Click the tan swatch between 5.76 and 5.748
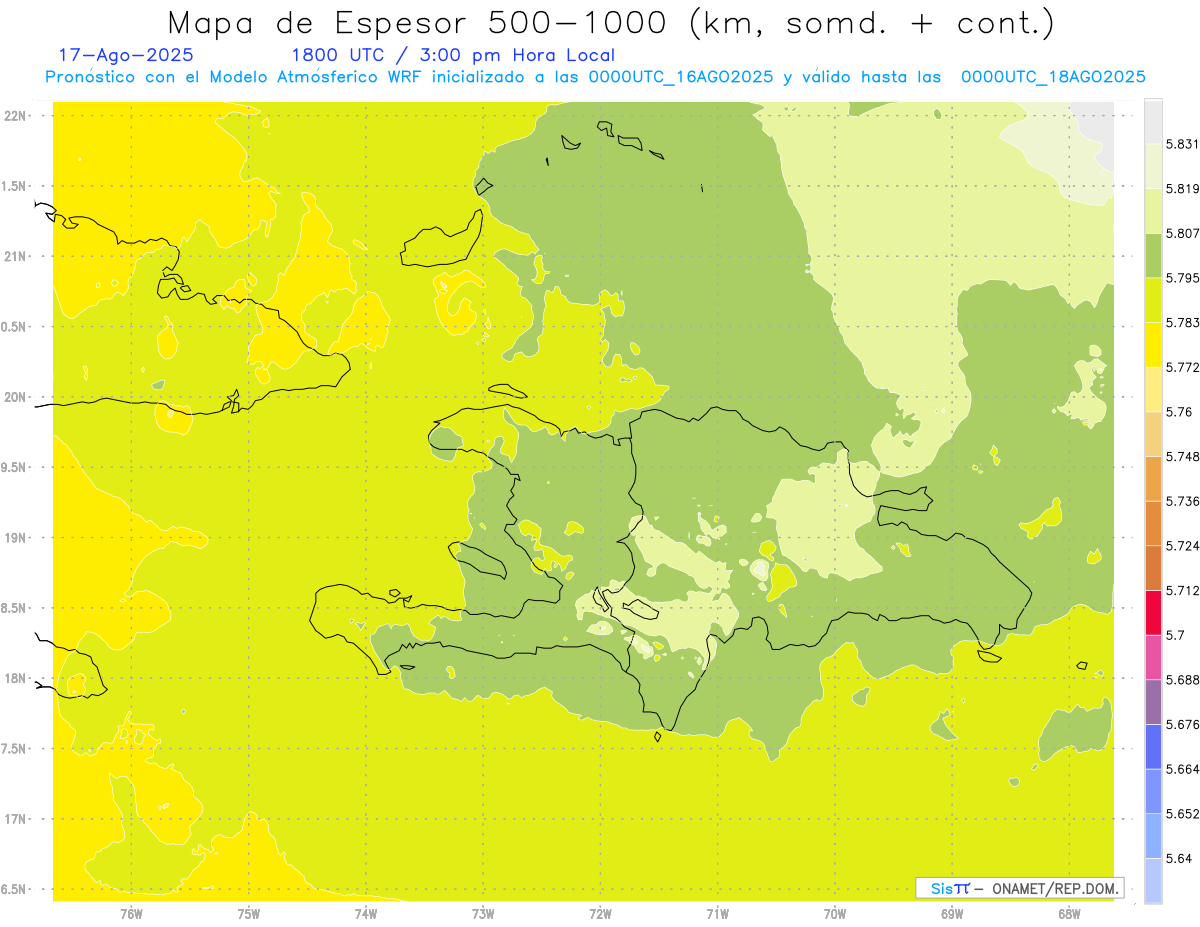Image resolution: width=1200 pixels, height=927 pixels. tap(1153, 434)
